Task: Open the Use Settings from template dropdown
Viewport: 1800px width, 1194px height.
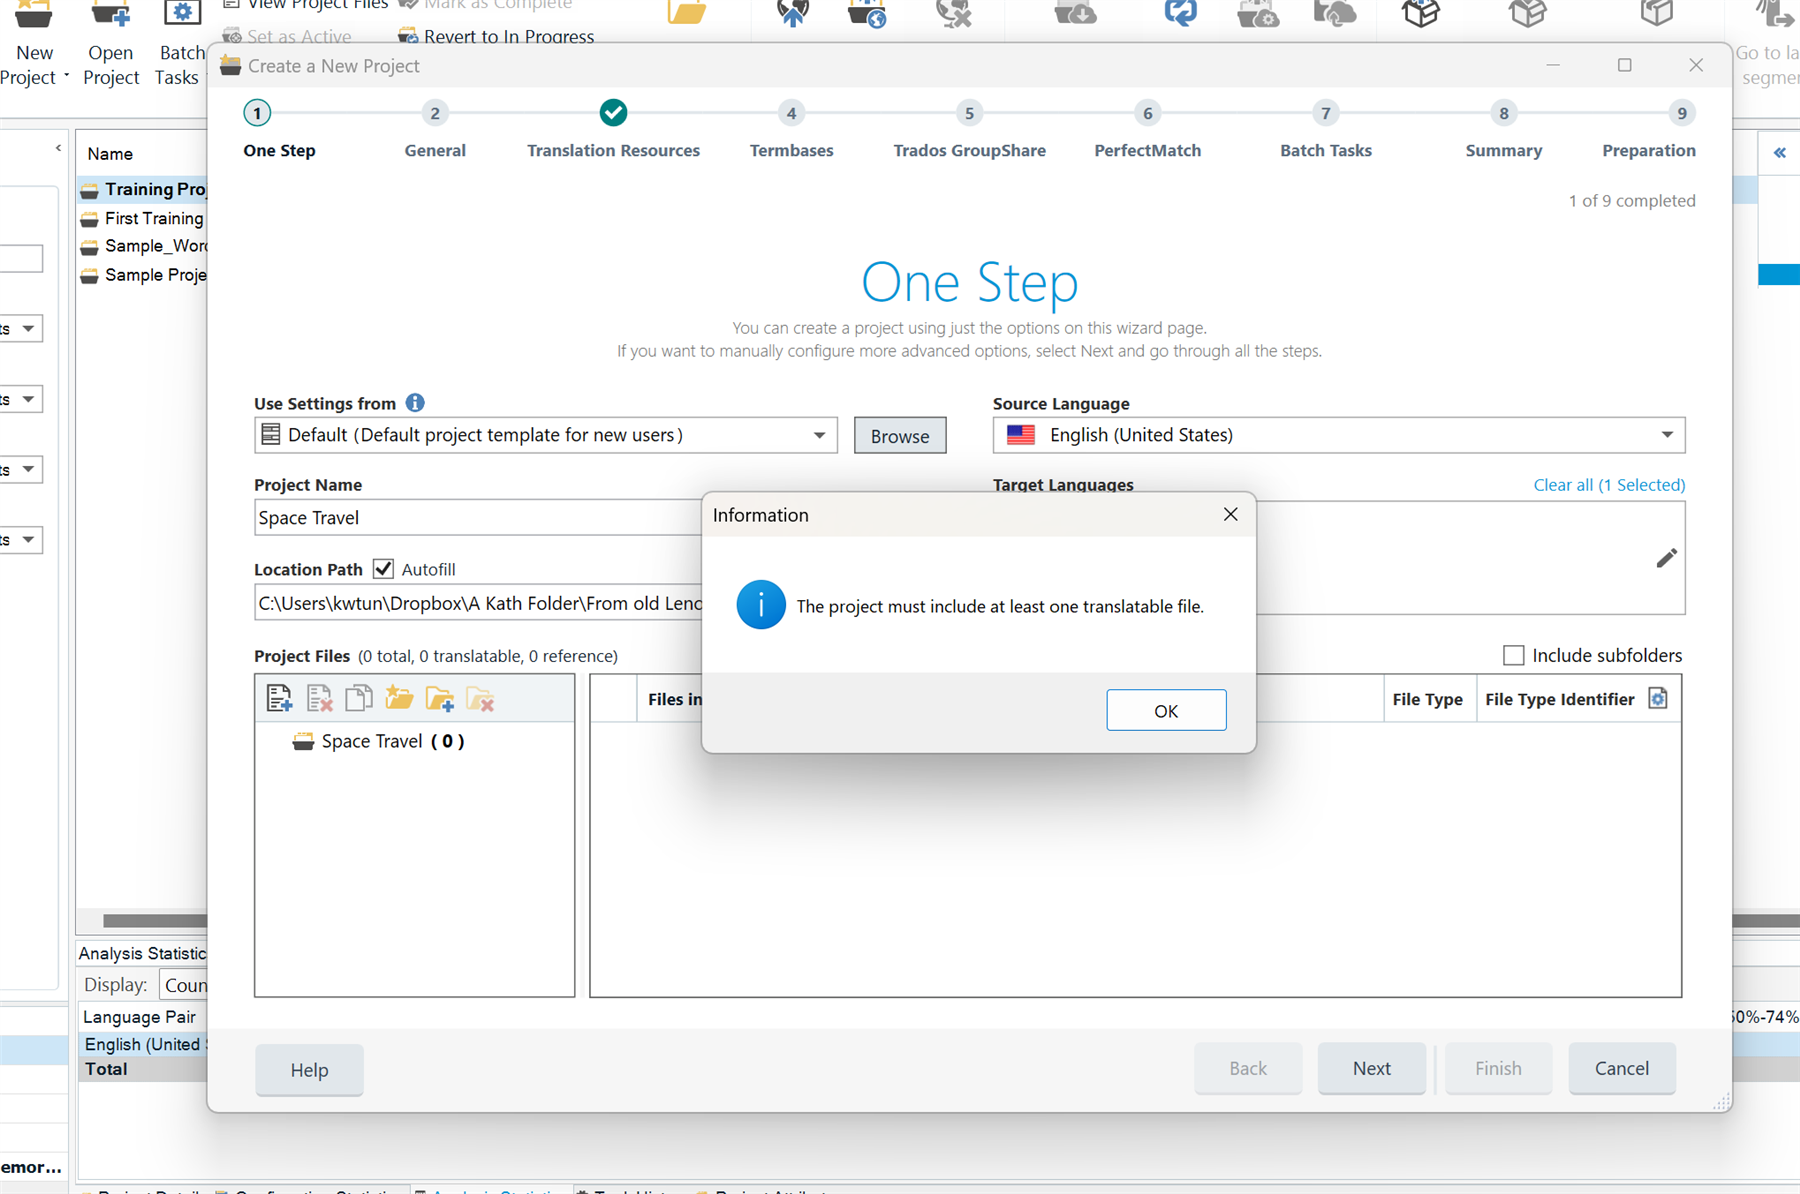Action: point(819,435)
